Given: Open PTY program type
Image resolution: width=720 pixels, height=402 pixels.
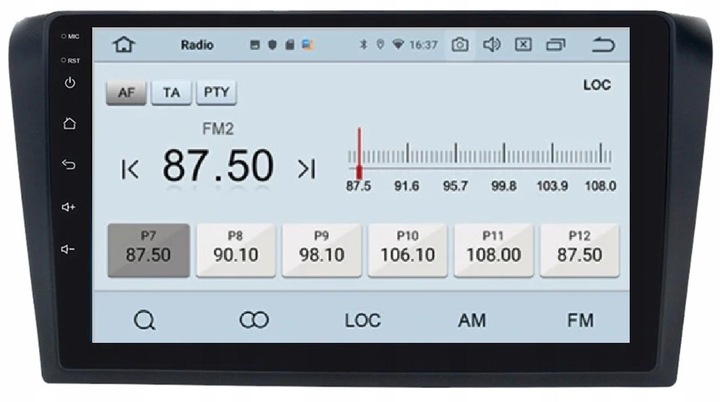Looking at the screenshot, I should coord(217,93).
